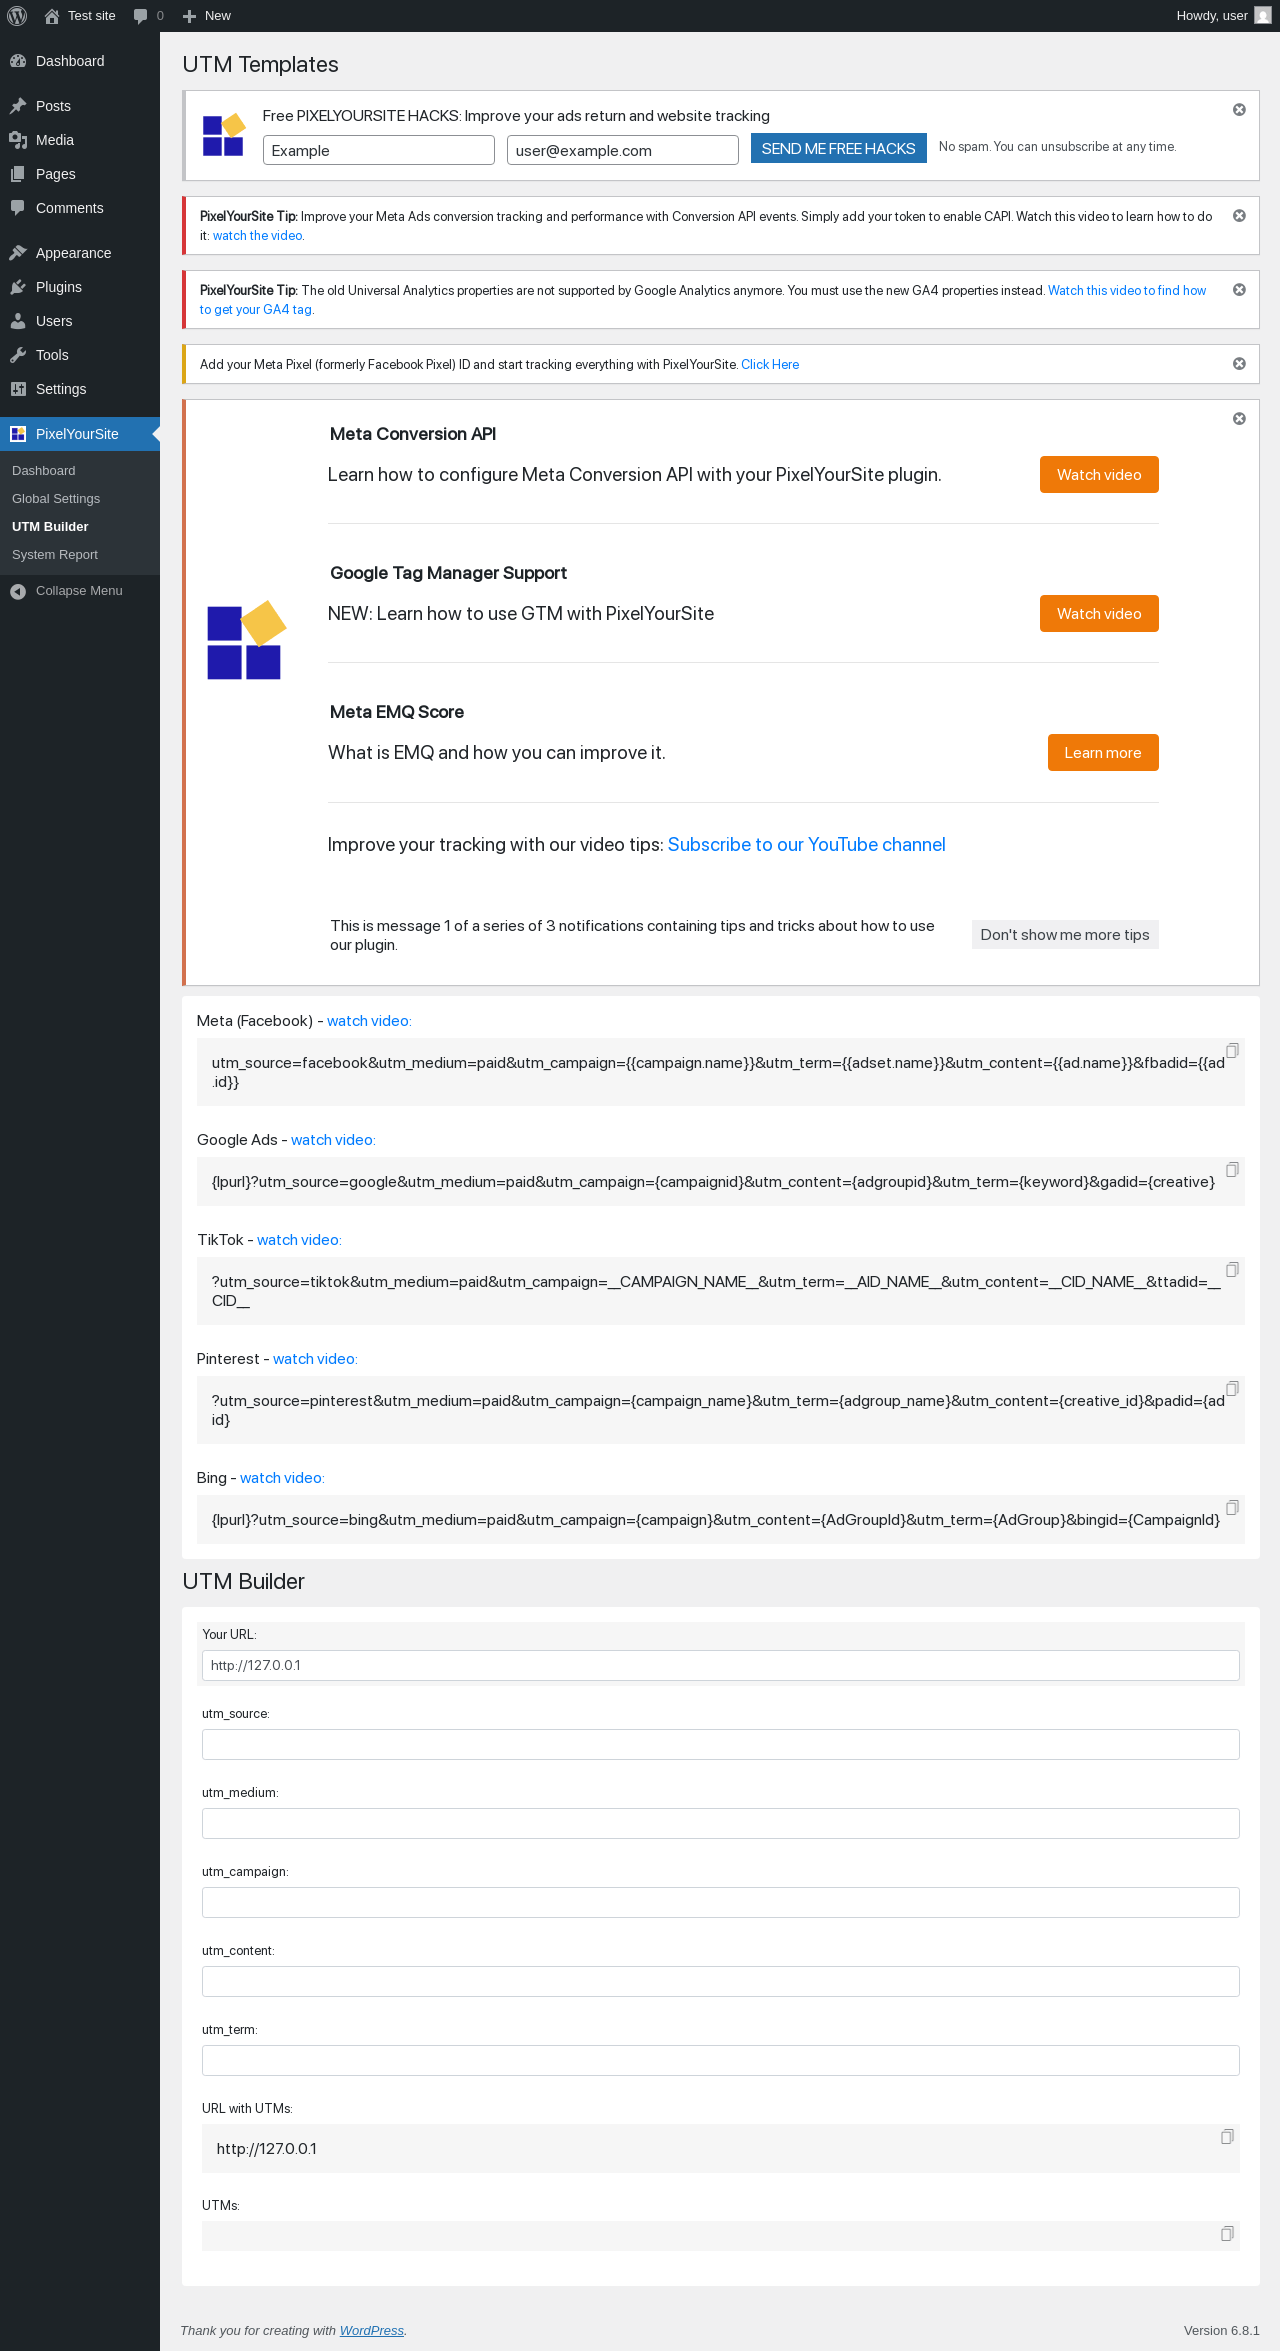Viewport: 1280px width, 2351px height.
Task: Open the Test site home link
Action: (x=80, y=16)
